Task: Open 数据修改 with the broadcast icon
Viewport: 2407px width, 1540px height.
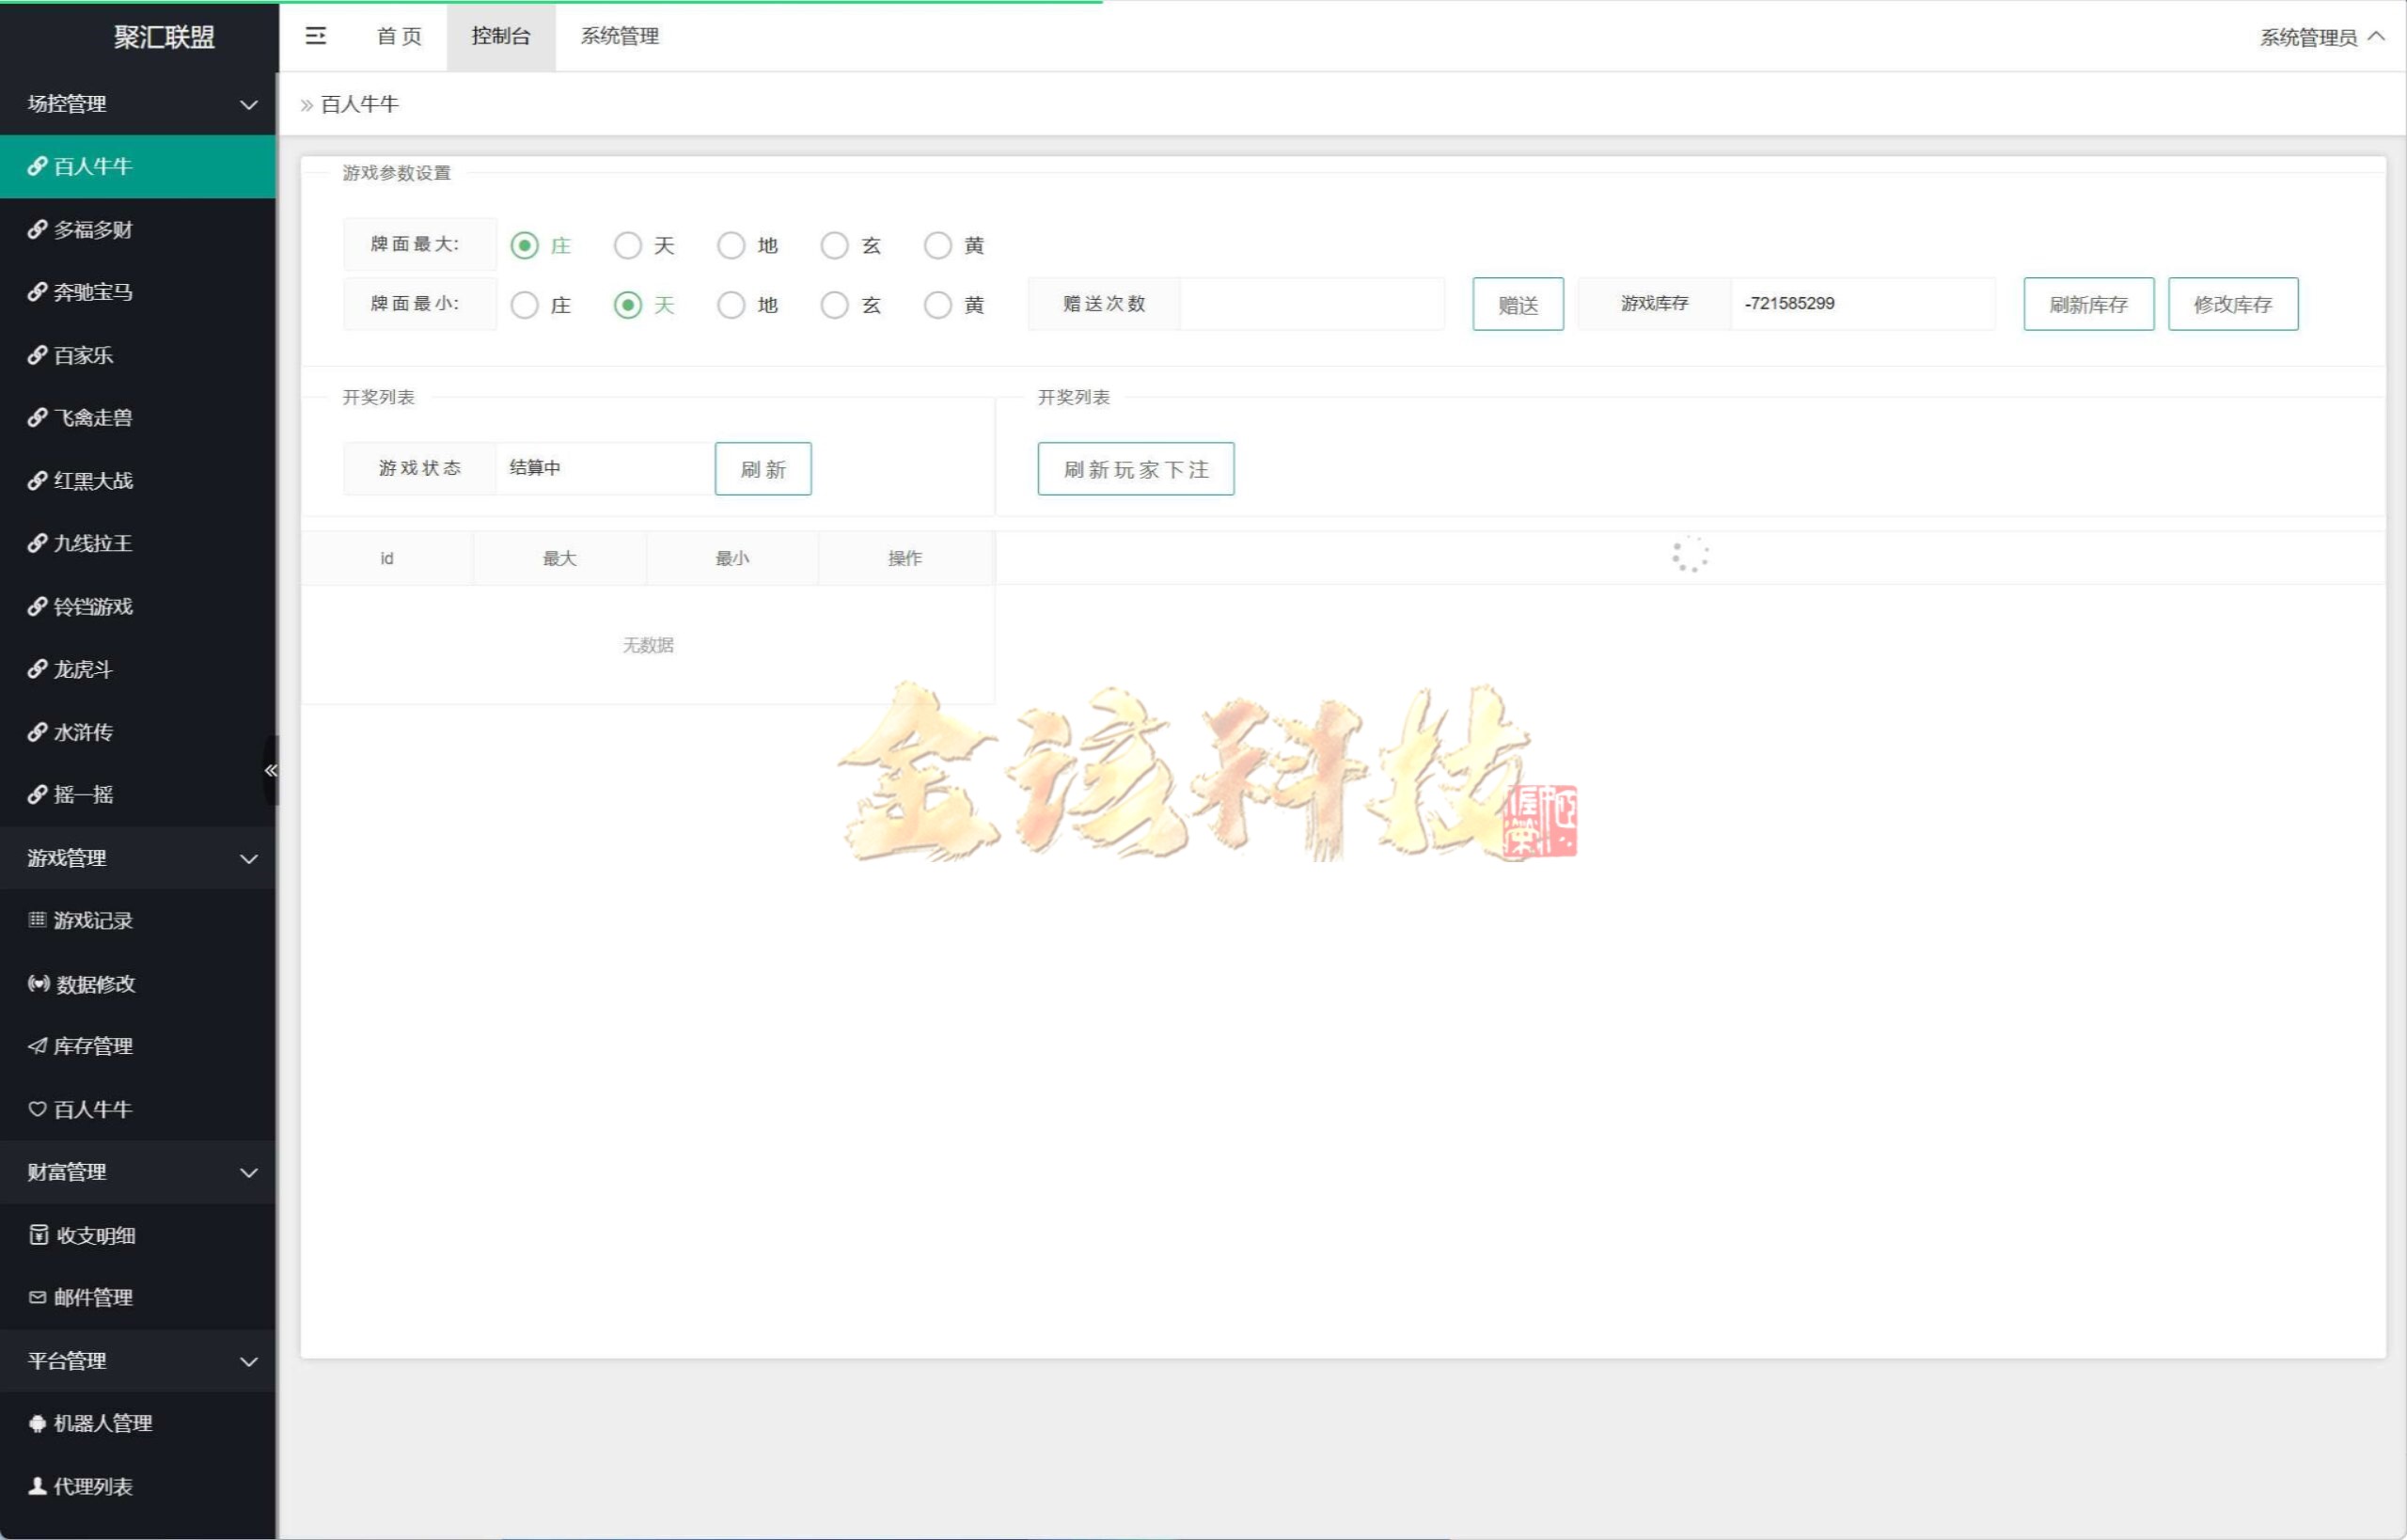Action: (x=94, y=983)
